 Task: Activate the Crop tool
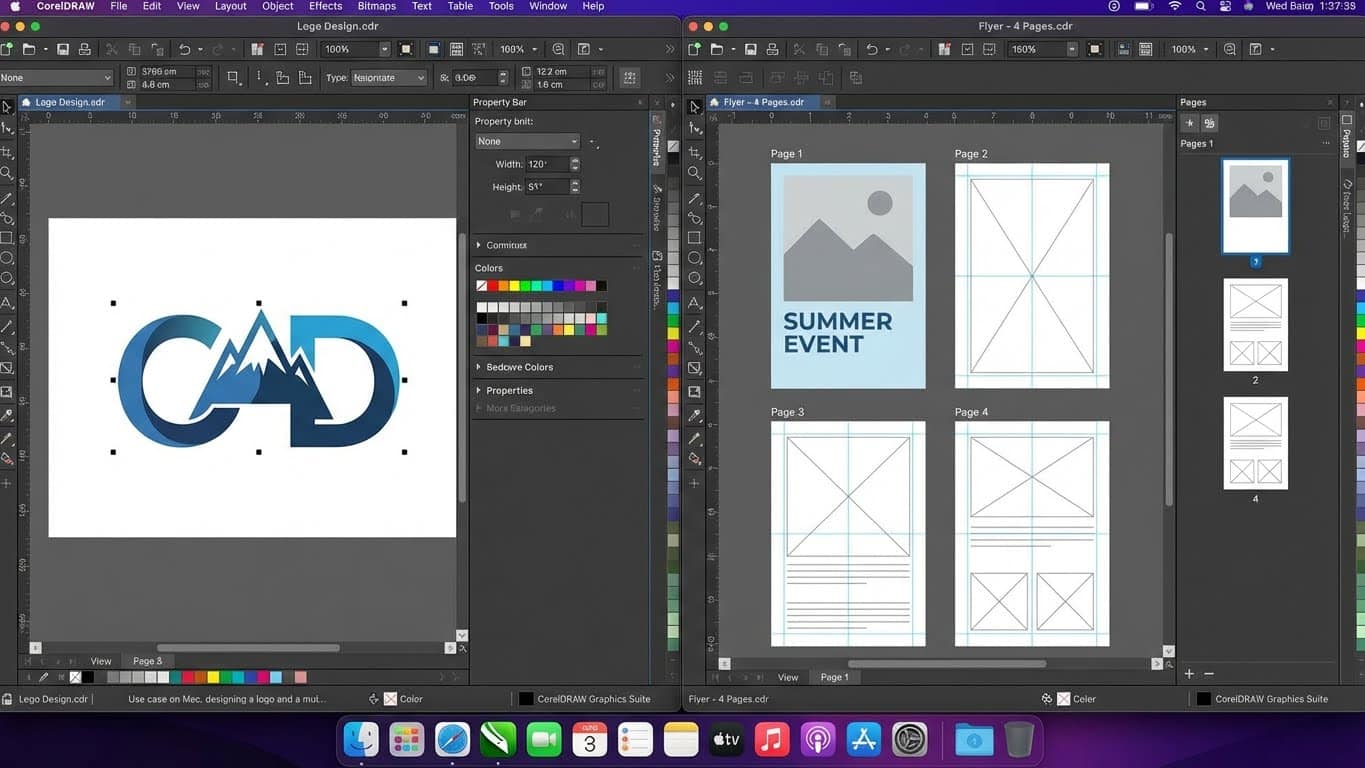pyautogui.click(x=7, y=150)
